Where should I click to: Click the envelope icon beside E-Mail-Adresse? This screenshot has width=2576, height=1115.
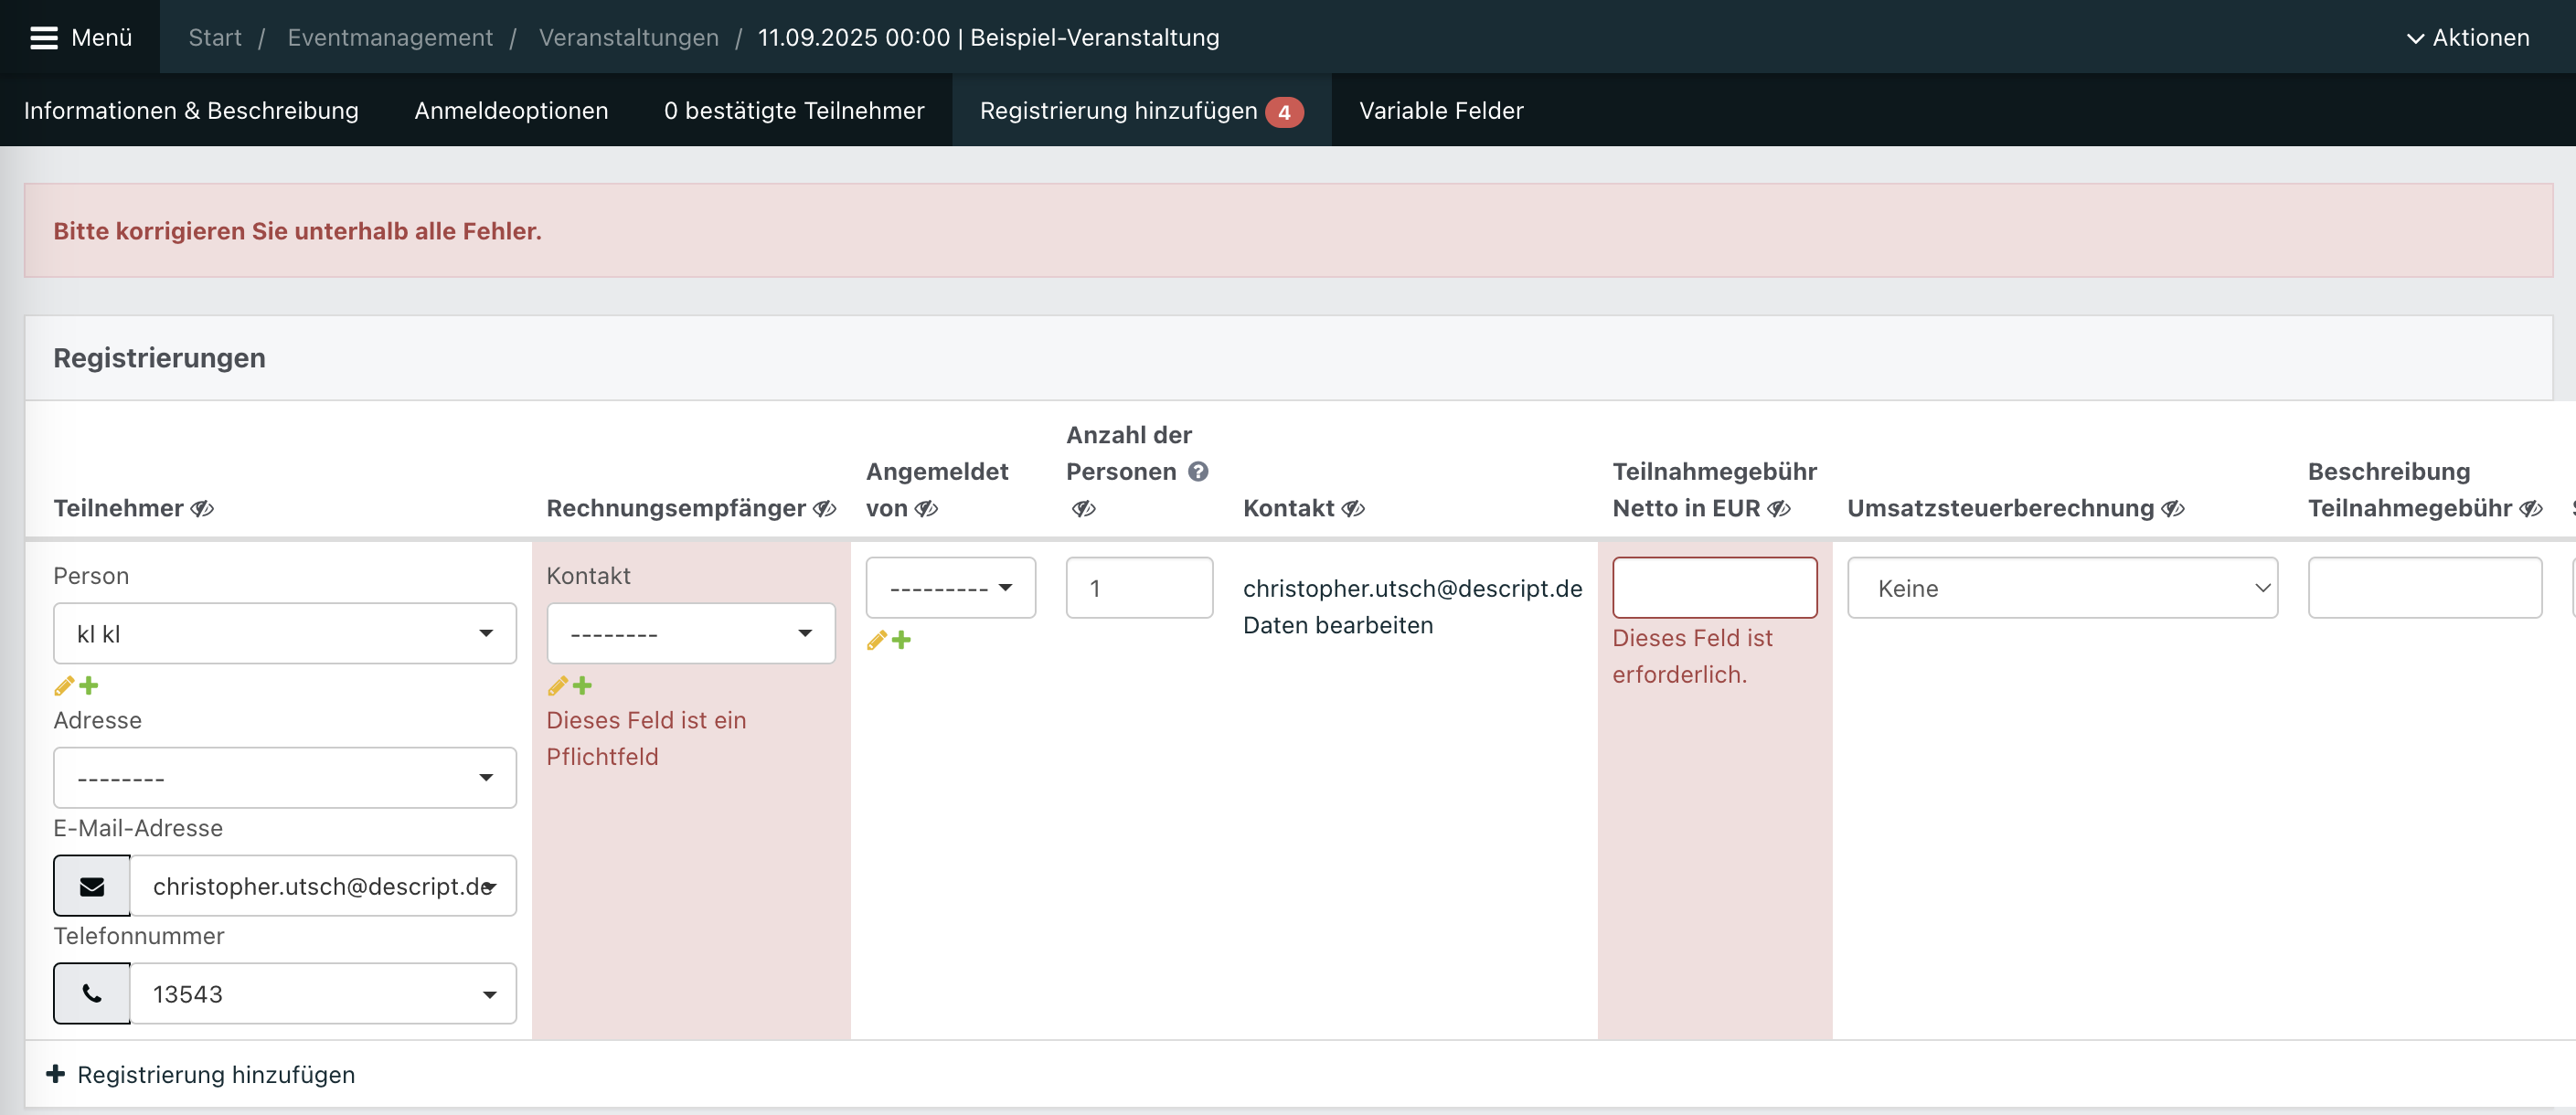pos(92,886)
